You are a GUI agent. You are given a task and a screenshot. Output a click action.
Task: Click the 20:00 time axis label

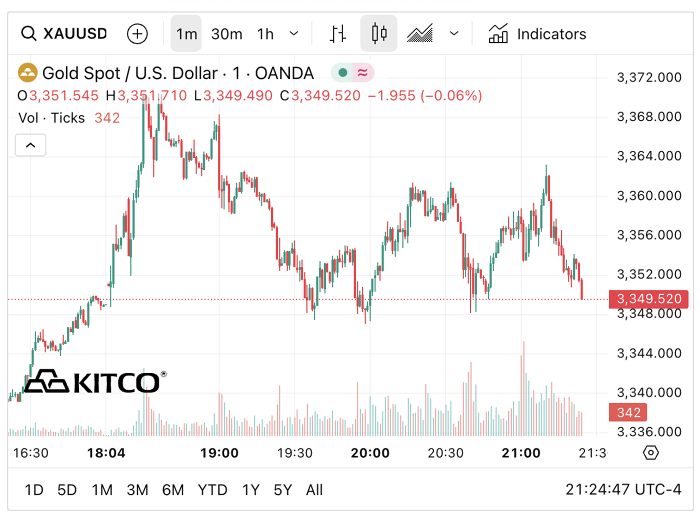pos(370,453)
